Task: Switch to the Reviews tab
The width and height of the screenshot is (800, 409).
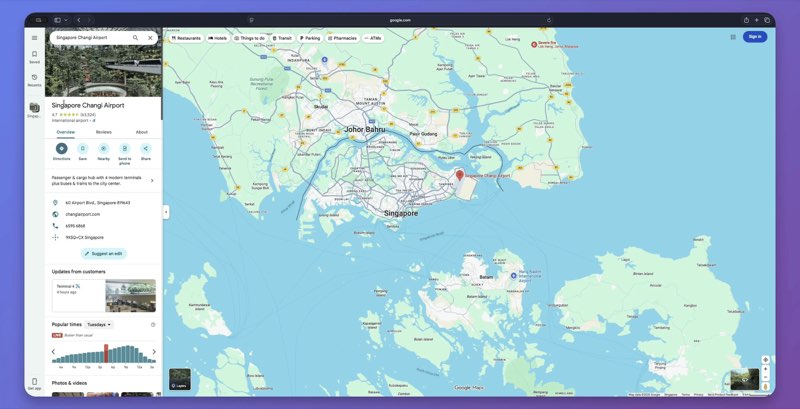Action: click(104, 132)
